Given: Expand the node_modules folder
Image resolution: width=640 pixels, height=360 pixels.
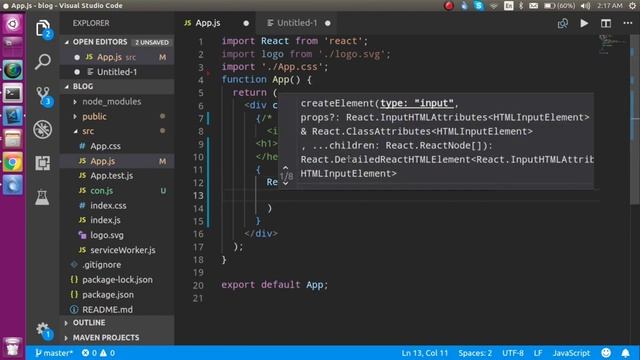Looking at the screenshot, I should click(x=117, y=102).
